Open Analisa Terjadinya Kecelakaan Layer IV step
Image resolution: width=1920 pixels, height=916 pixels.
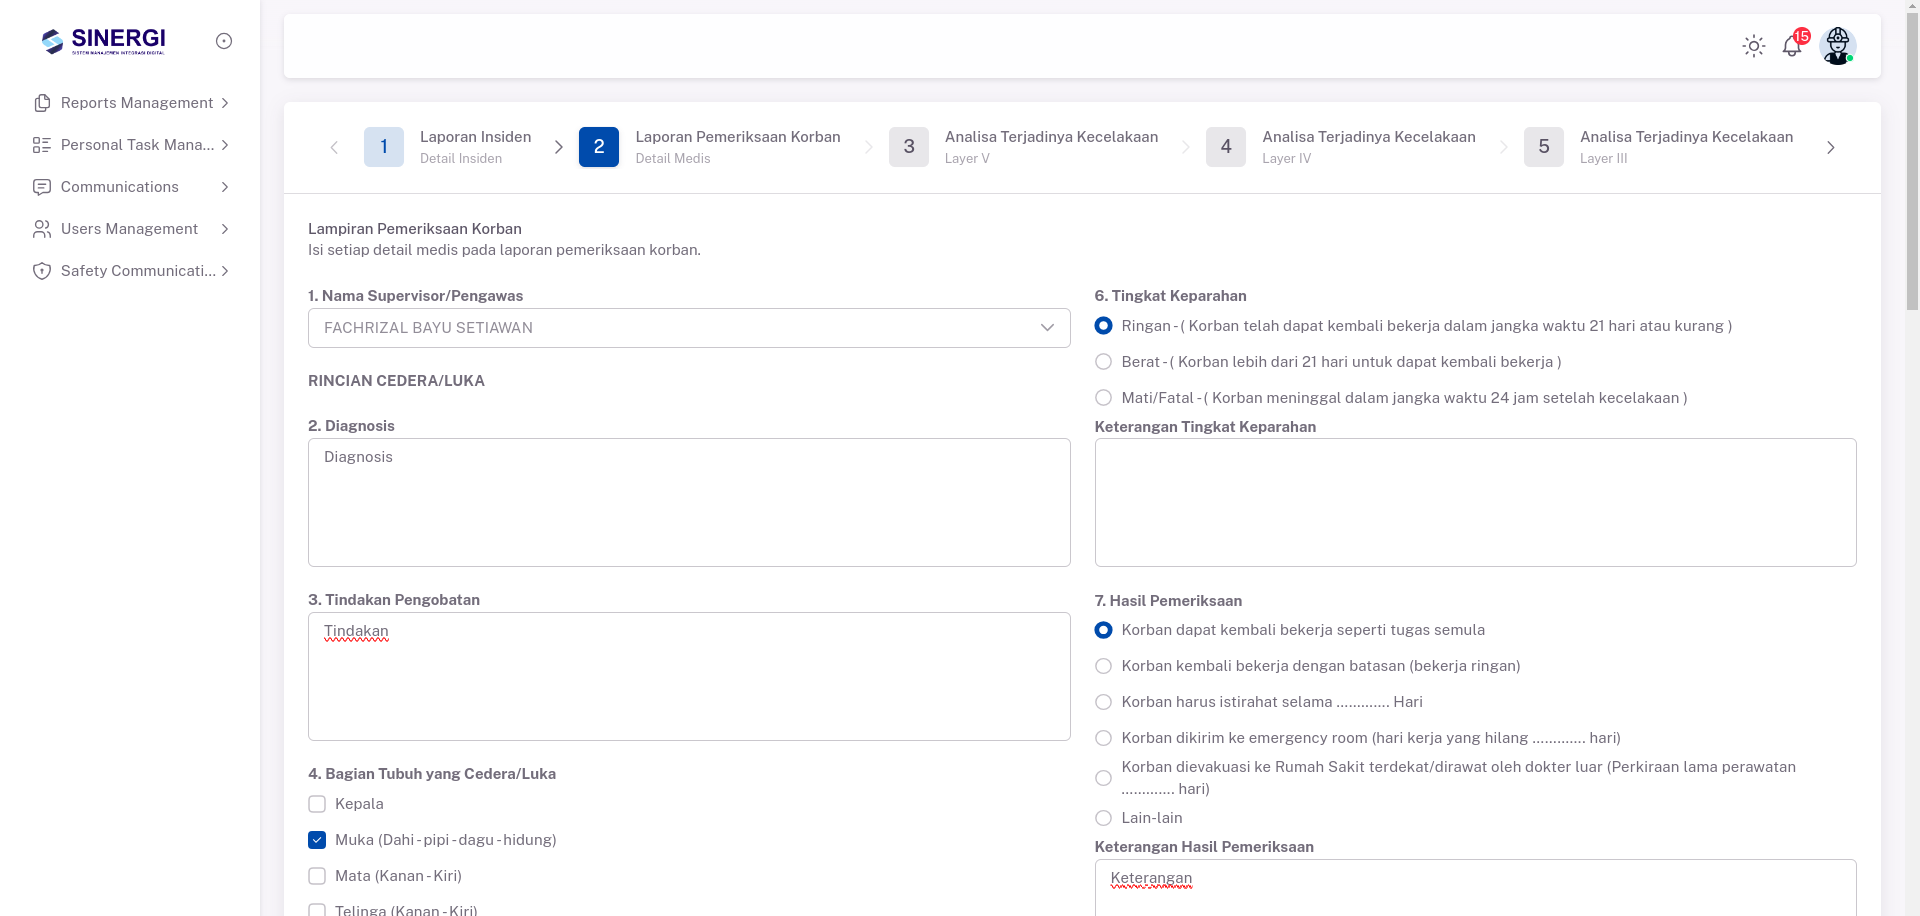click(1341, 147)
